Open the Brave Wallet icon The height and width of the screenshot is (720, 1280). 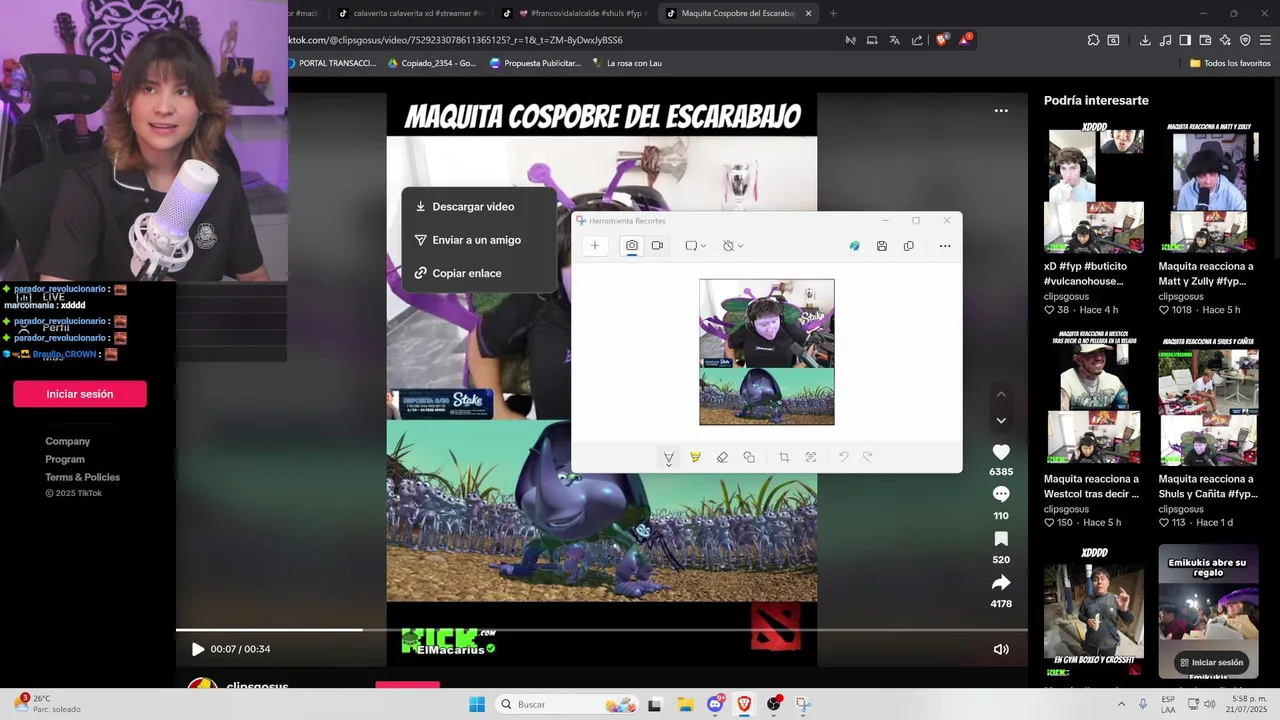pyautogui.click(x=1205, y=40)
